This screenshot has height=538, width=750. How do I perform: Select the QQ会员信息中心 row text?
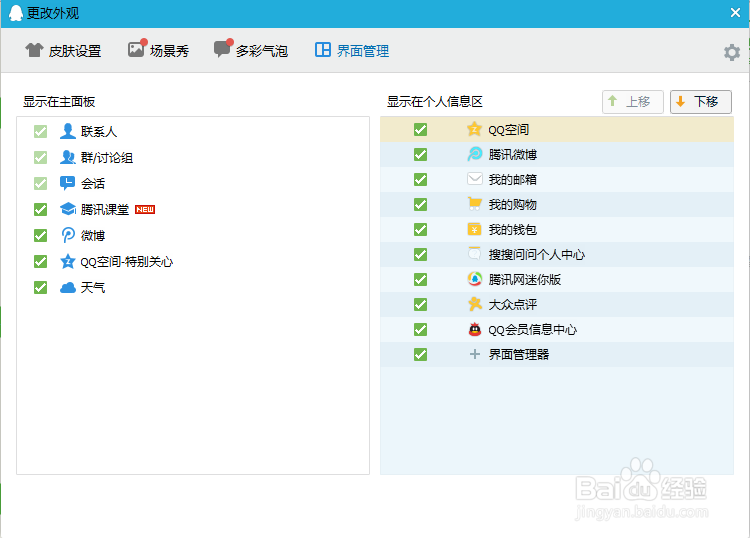[x=532, y=329]
